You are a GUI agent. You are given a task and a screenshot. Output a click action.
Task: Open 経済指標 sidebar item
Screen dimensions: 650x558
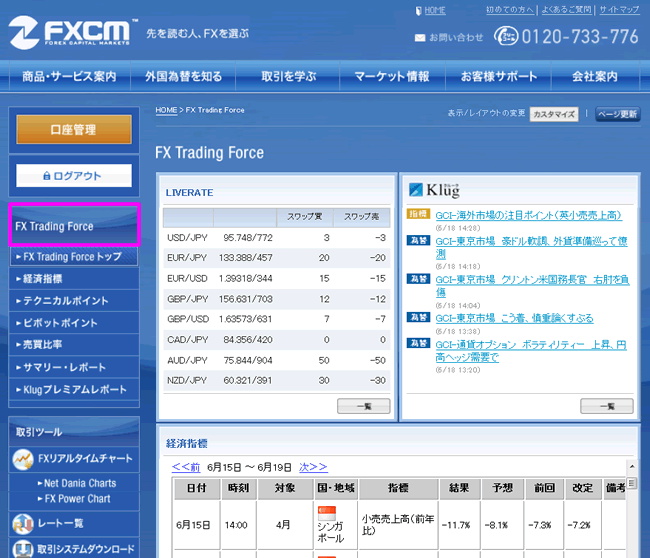pos(74,279)
